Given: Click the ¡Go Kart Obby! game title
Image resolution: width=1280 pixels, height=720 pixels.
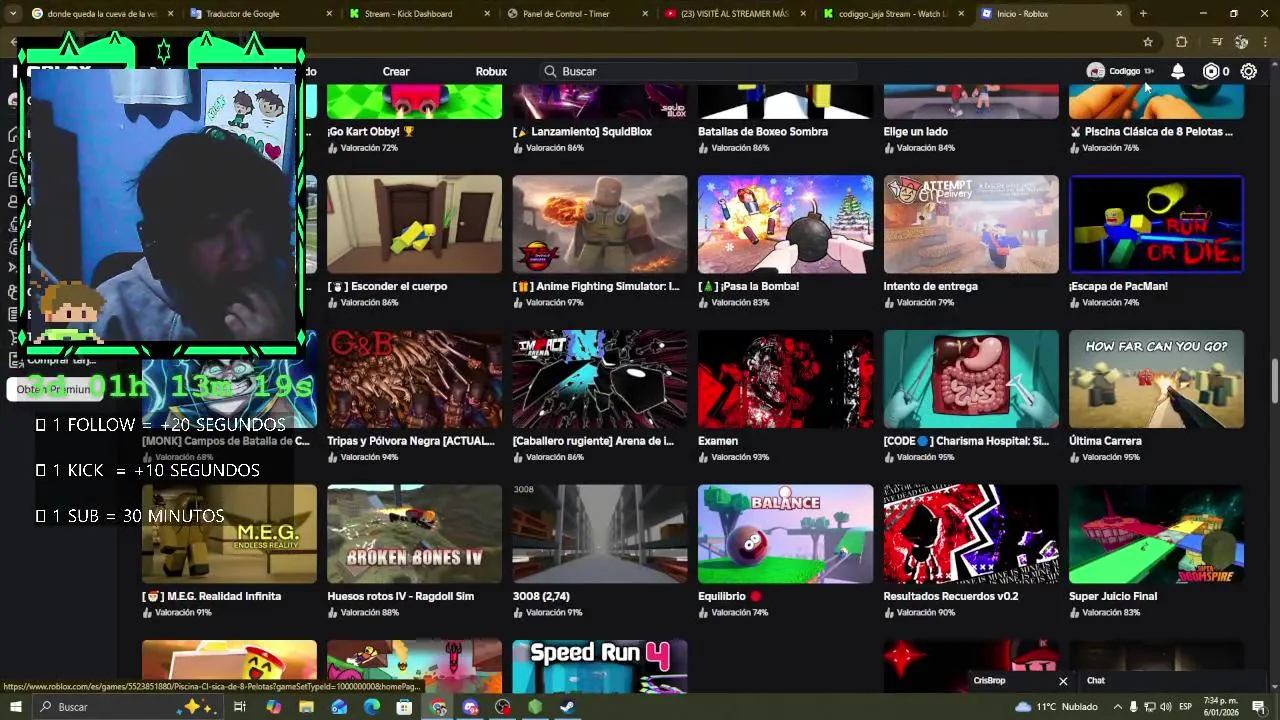Looking at the screenshot, I should point(370,131).
